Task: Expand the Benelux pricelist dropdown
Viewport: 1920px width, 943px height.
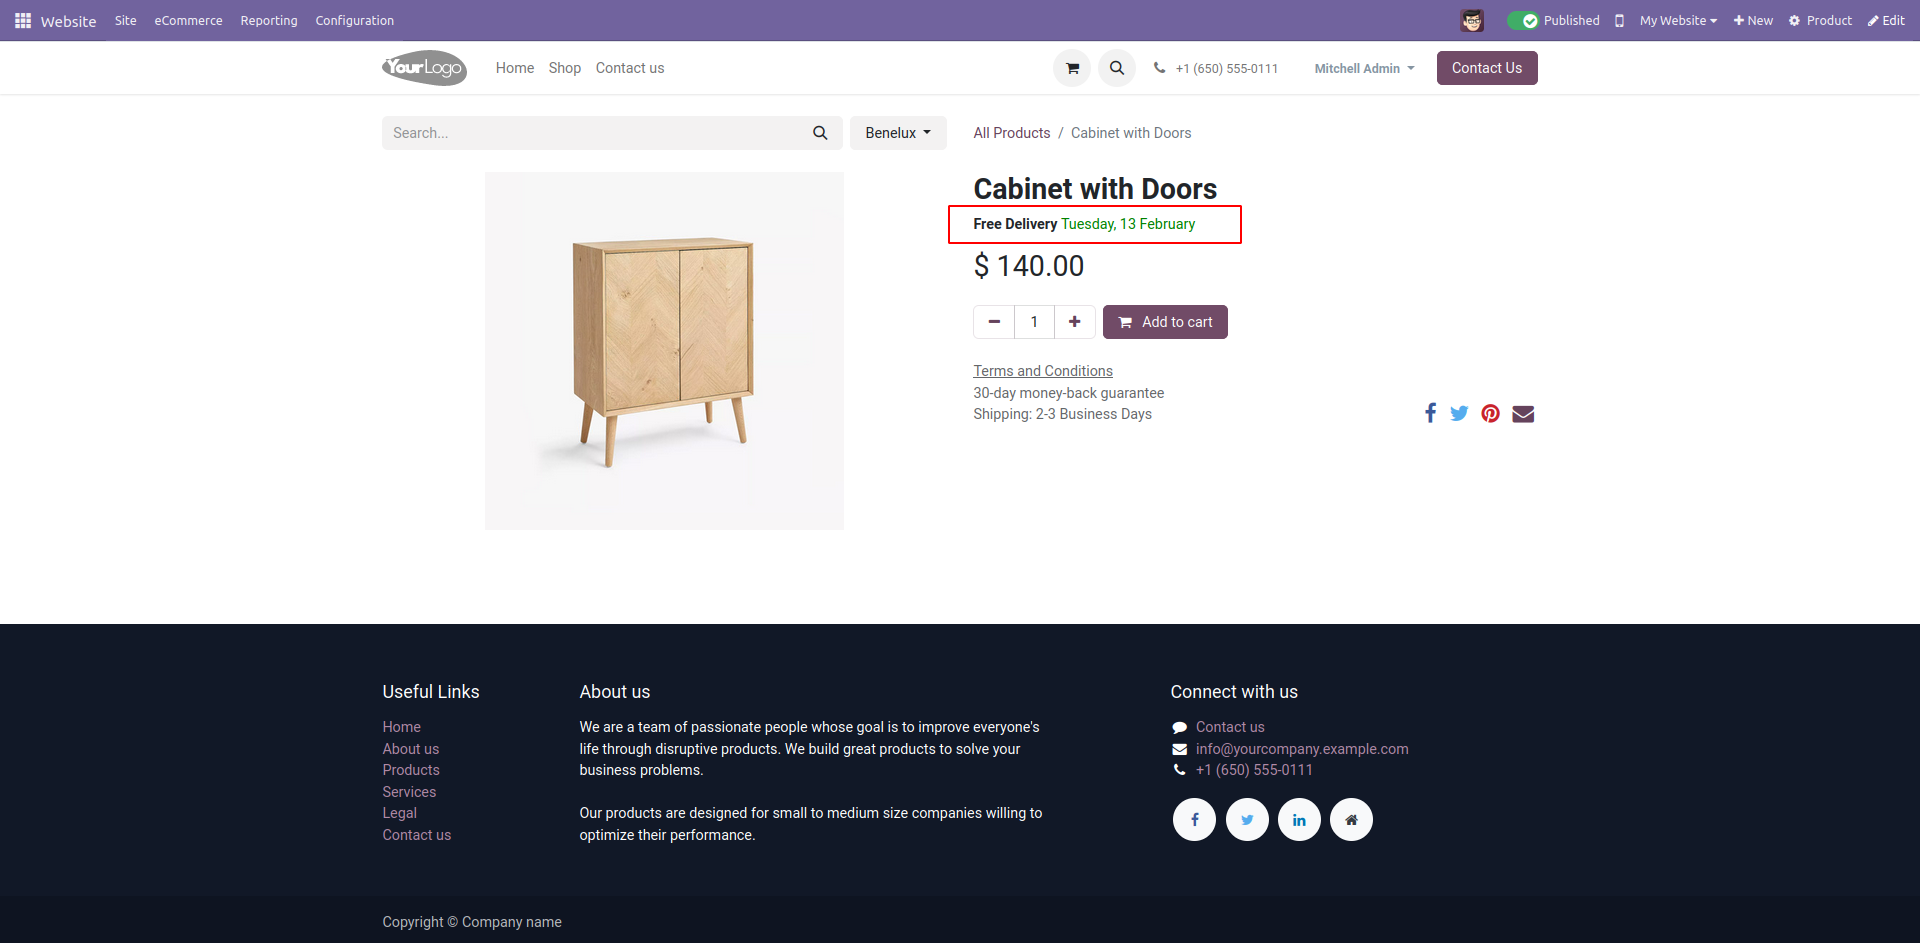Action: tap(898, 133)
